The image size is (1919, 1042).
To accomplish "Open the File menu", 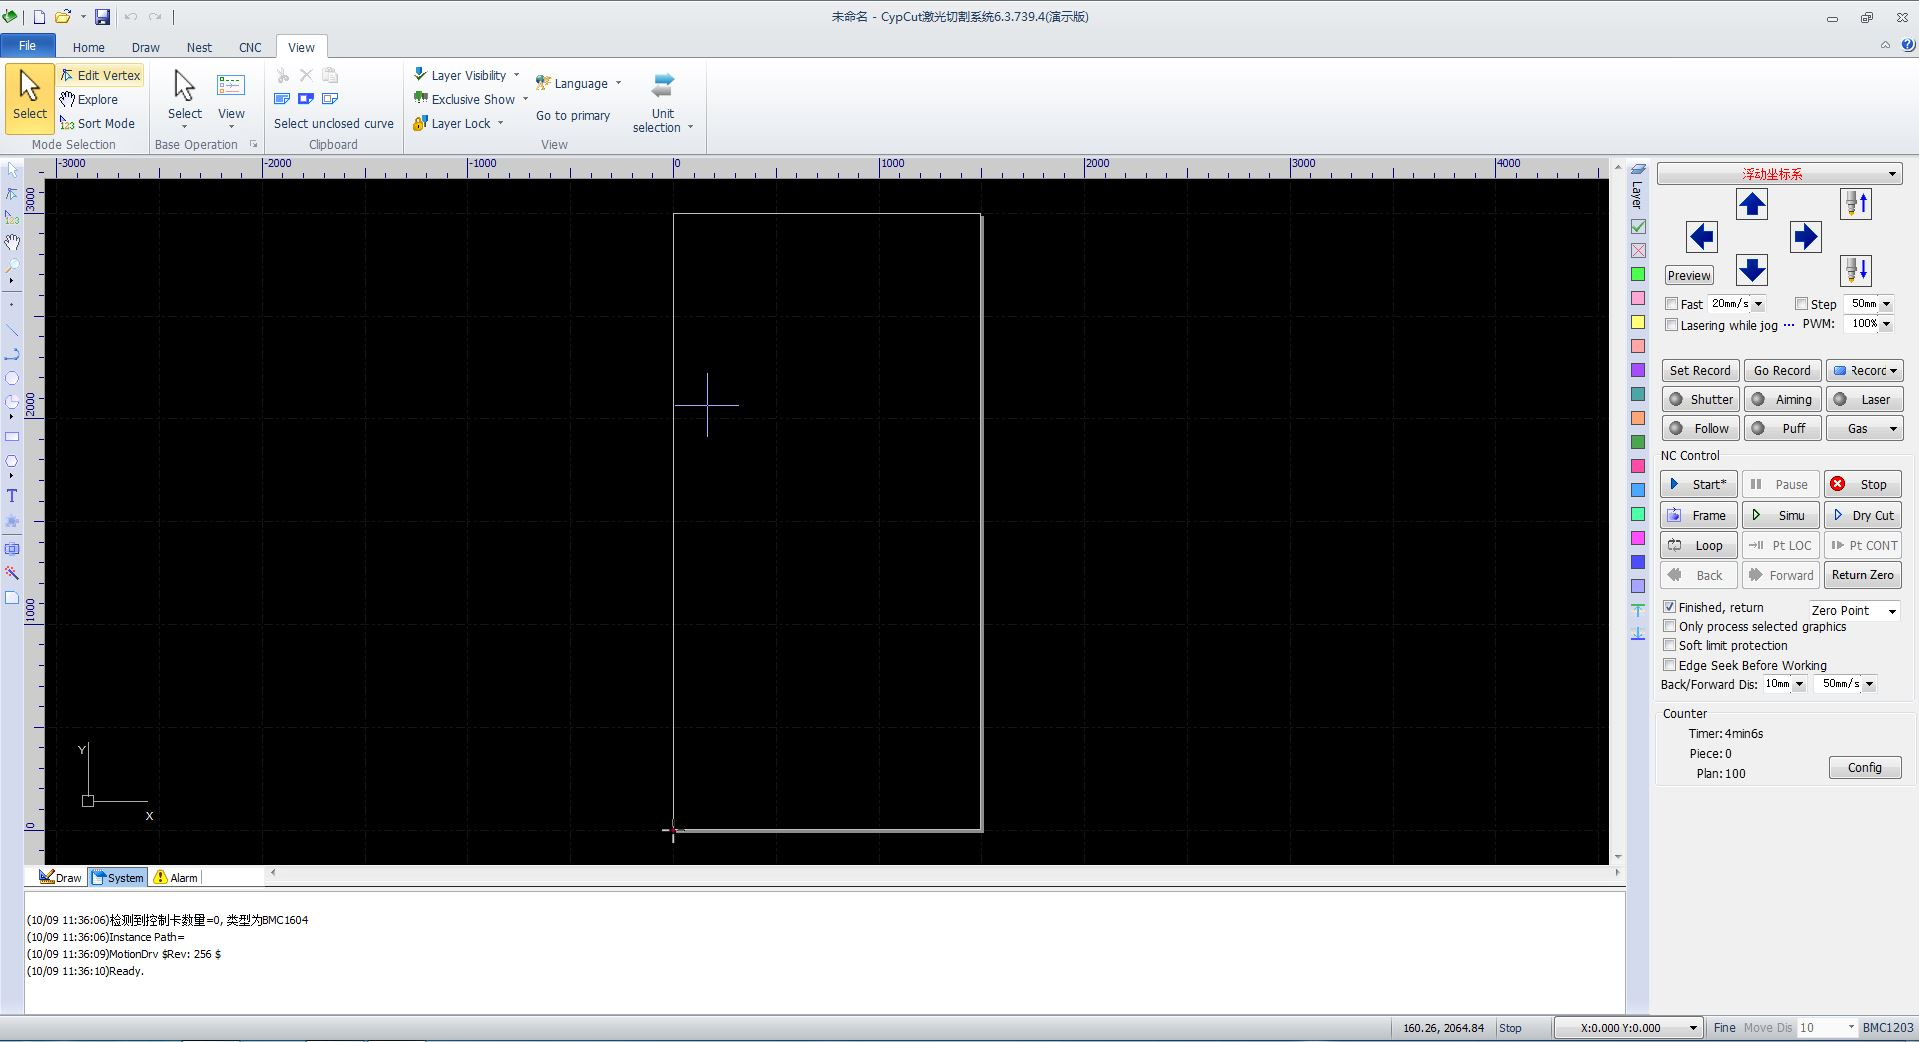I will 27,46.
